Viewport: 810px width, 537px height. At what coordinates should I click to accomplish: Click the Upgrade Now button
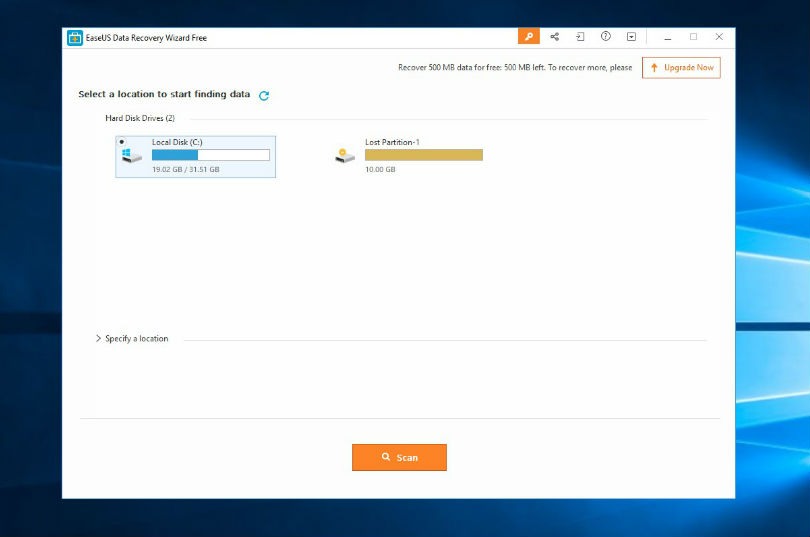(681, 68)
